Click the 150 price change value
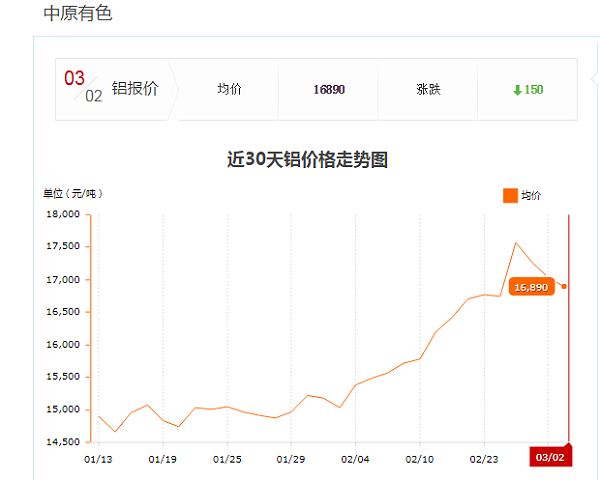 click(534, 90)
